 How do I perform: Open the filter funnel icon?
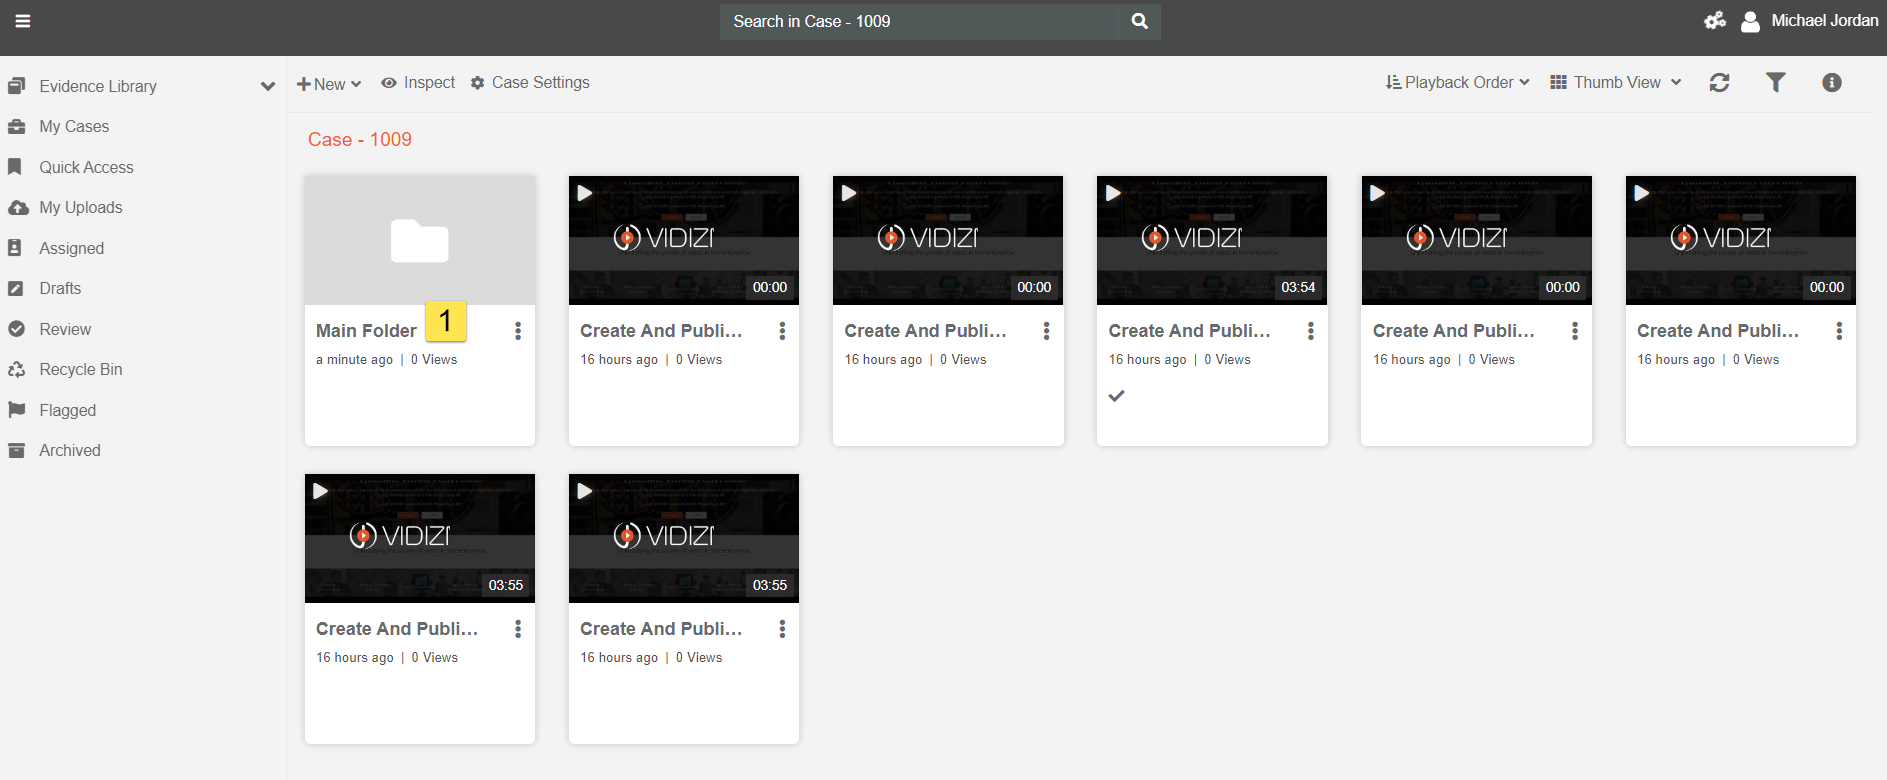[x=1775, y=83]
